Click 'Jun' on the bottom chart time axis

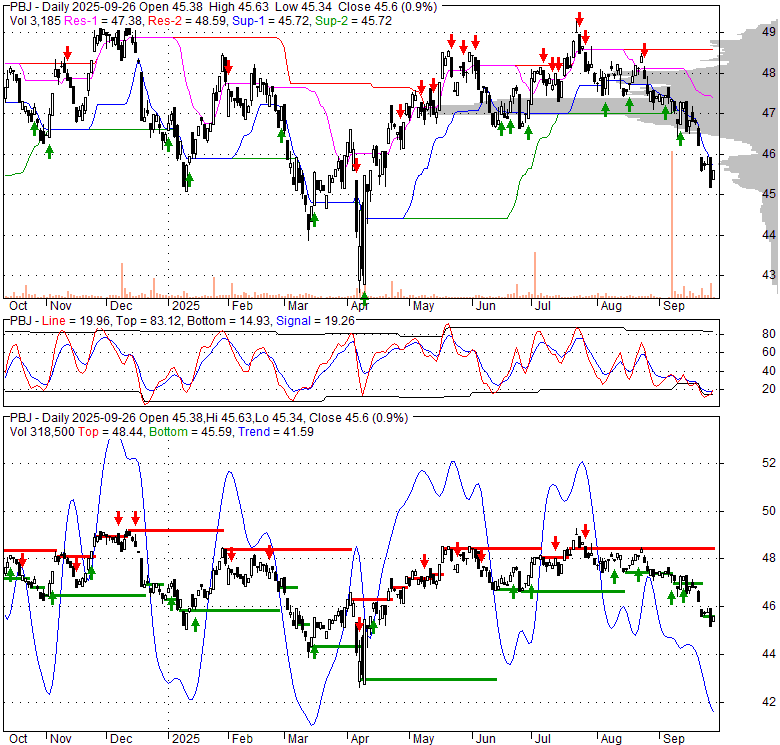point(485,739)
